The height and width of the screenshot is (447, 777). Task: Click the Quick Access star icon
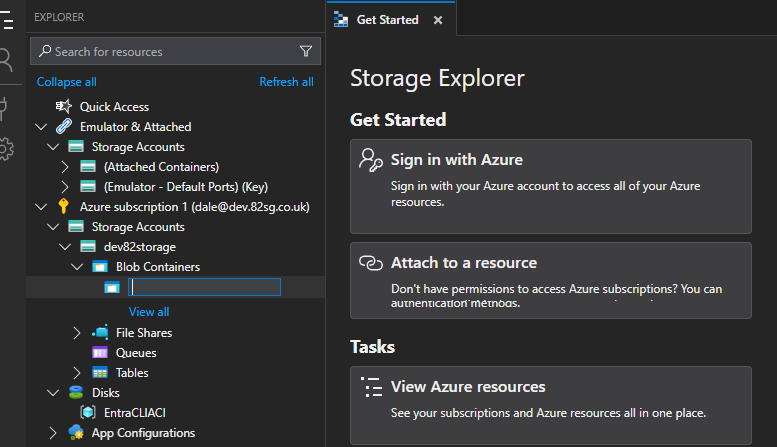click(64, 107)
